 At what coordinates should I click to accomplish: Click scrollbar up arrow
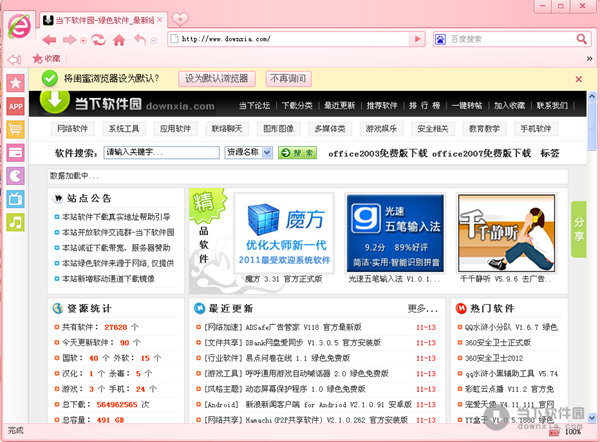coord(592,96)
